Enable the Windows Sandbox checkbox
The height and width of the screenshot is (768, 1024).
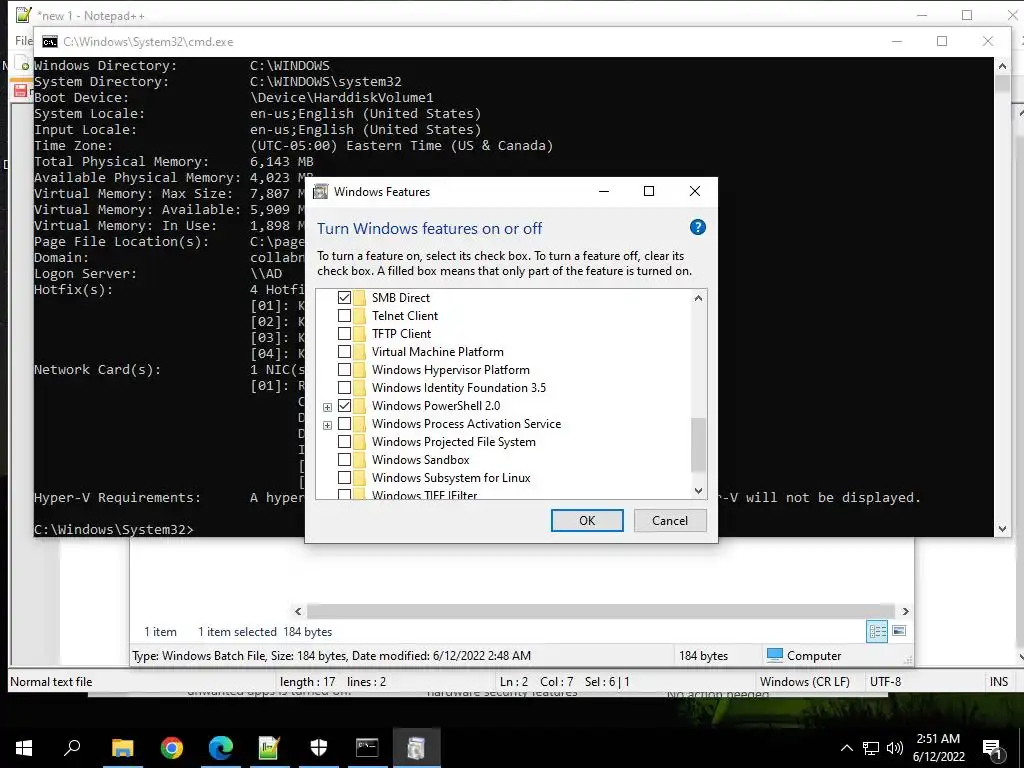tap(344, 460)
